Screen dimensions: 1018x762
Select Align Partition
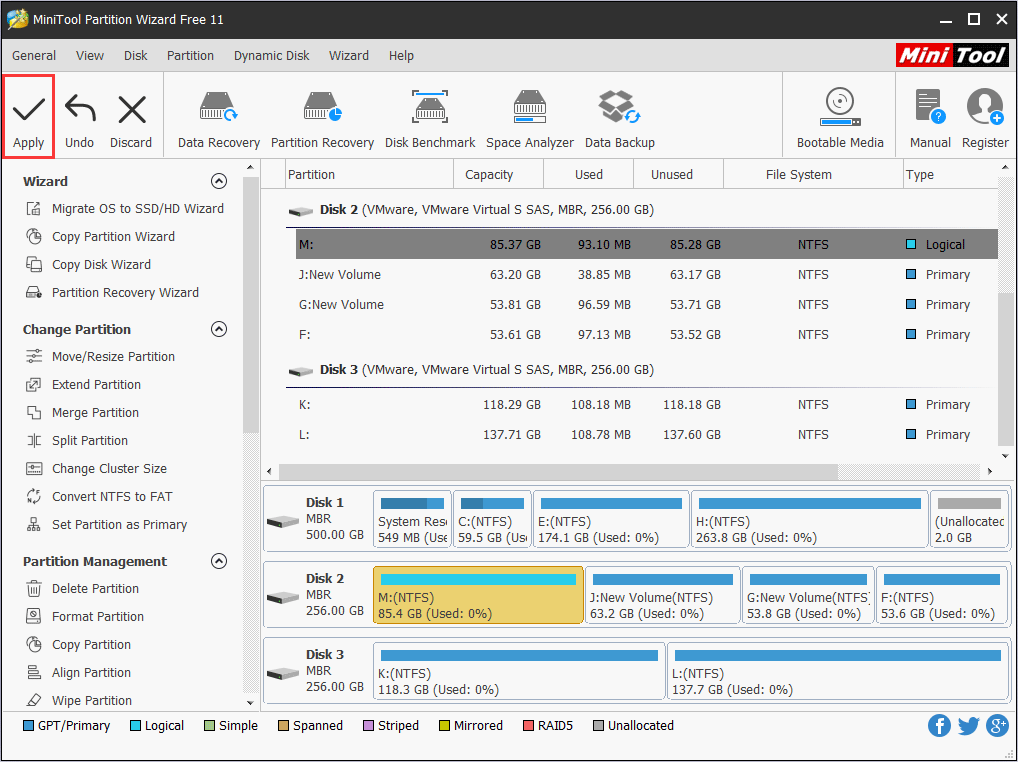coord(78,672)
